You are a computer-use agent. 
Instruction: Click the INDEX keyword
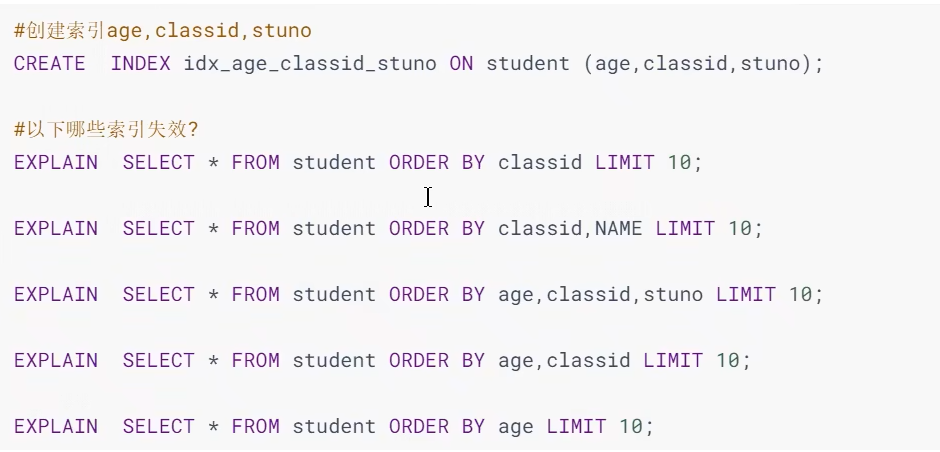[x=140, y=63]
